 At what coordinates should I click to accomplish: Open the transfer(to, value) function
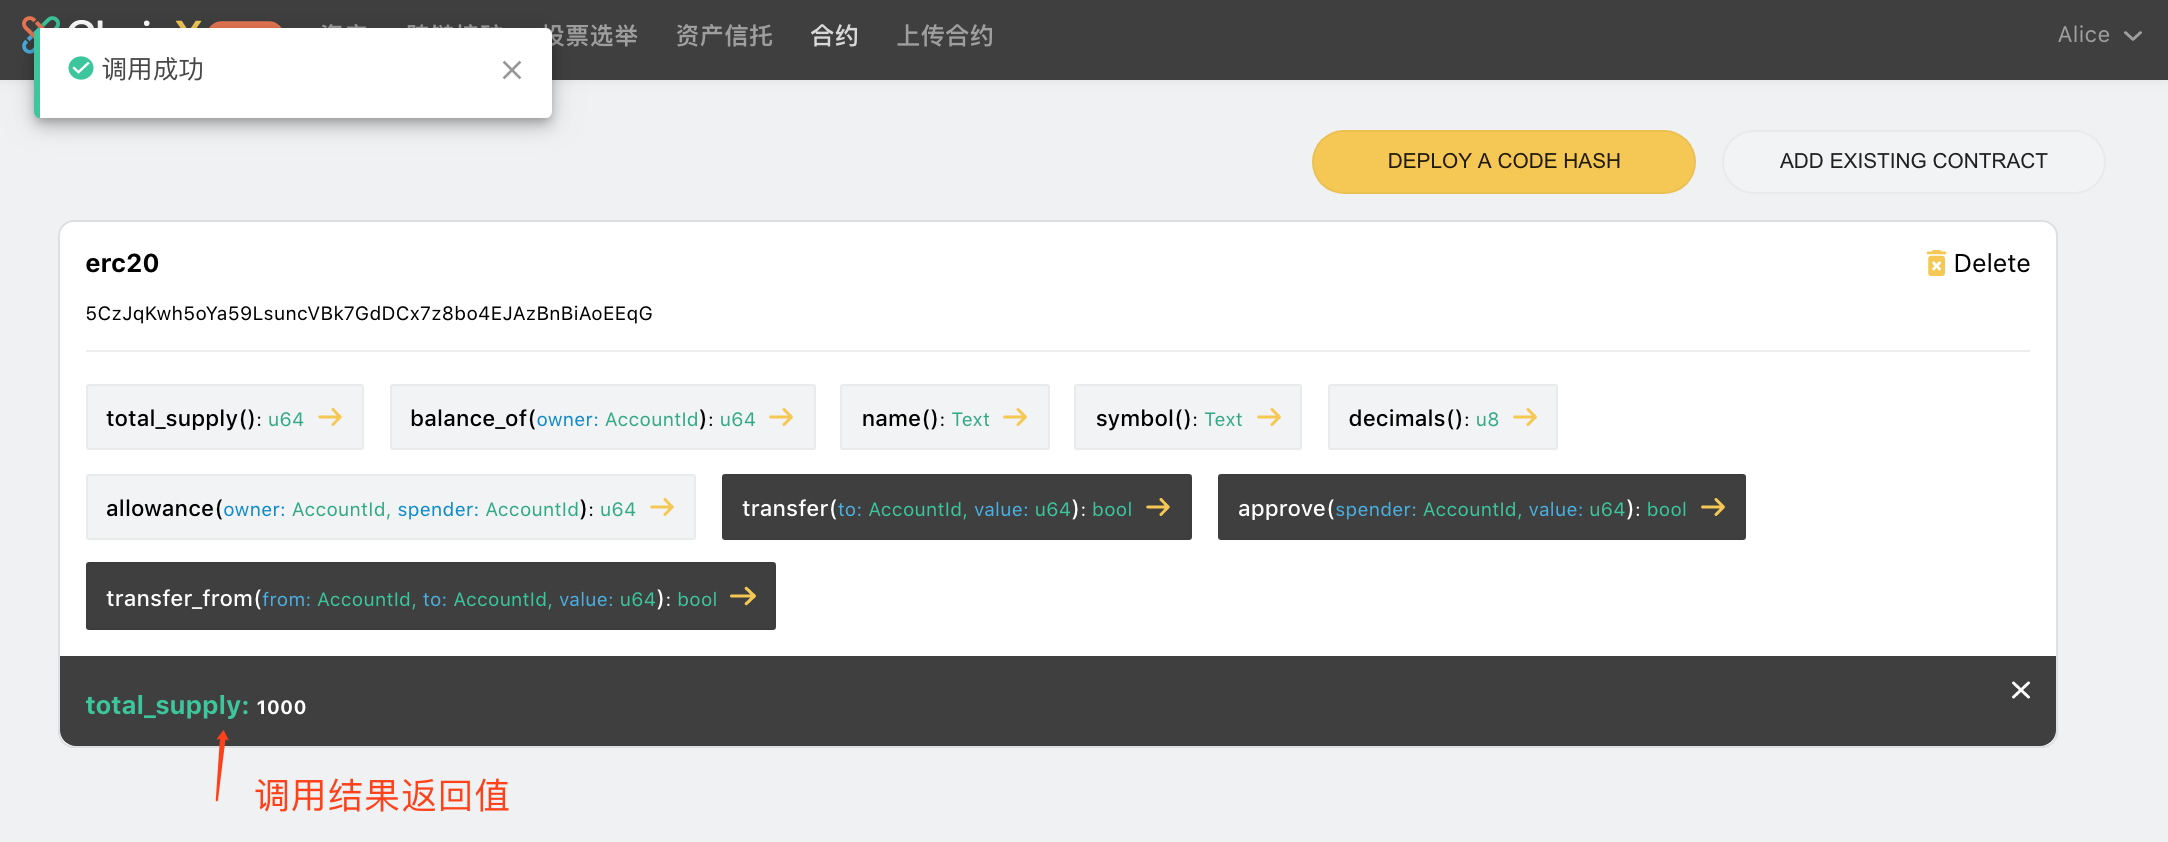957,507
